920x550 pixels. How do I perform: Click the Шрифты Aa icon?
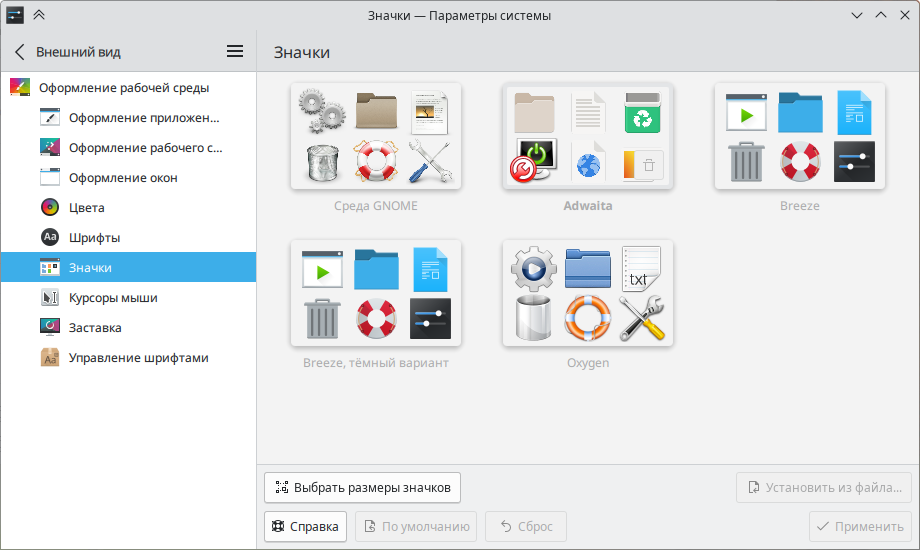(50, 237)
